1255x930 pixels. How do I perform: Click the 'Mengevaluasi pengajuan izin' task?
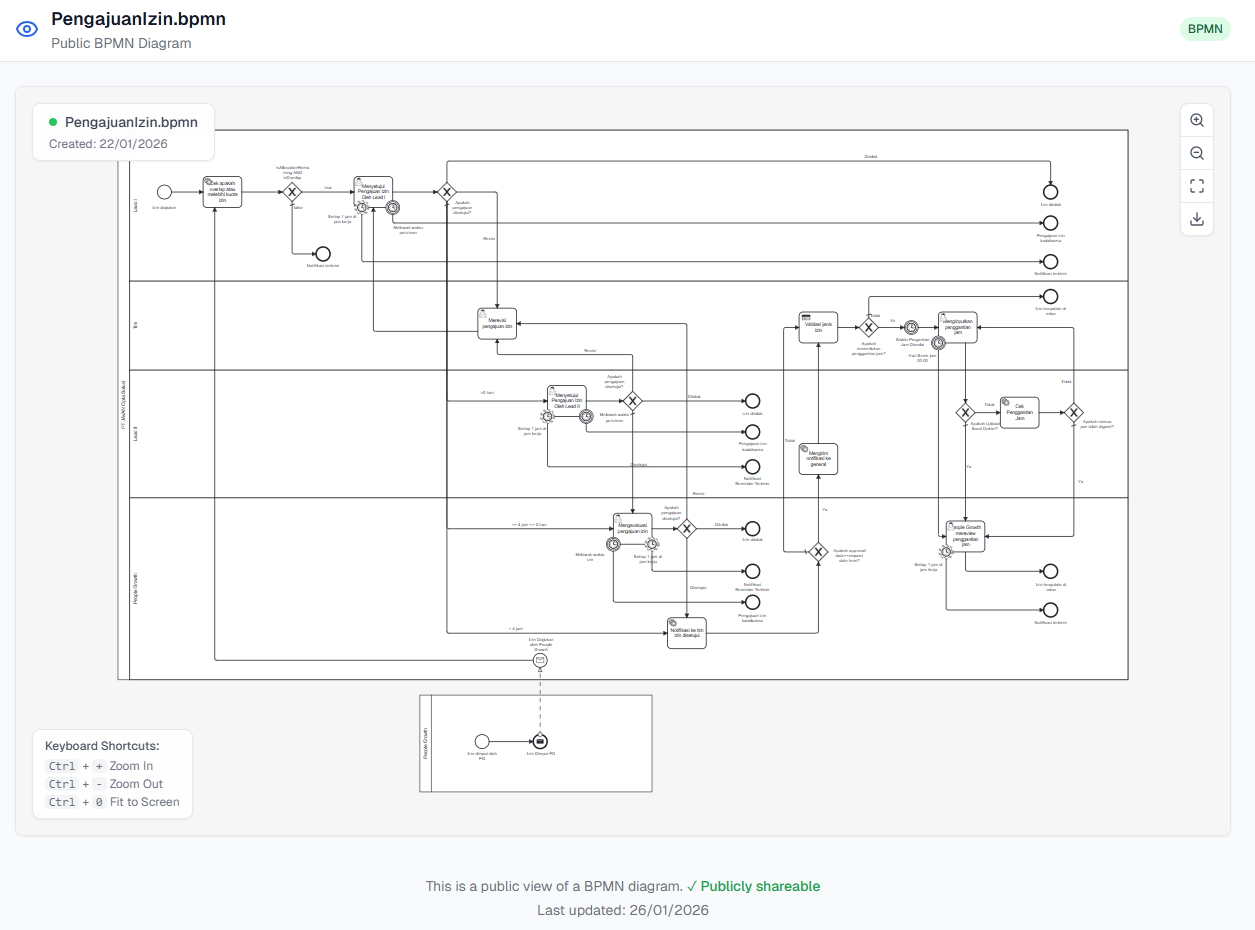pos(632,529)
